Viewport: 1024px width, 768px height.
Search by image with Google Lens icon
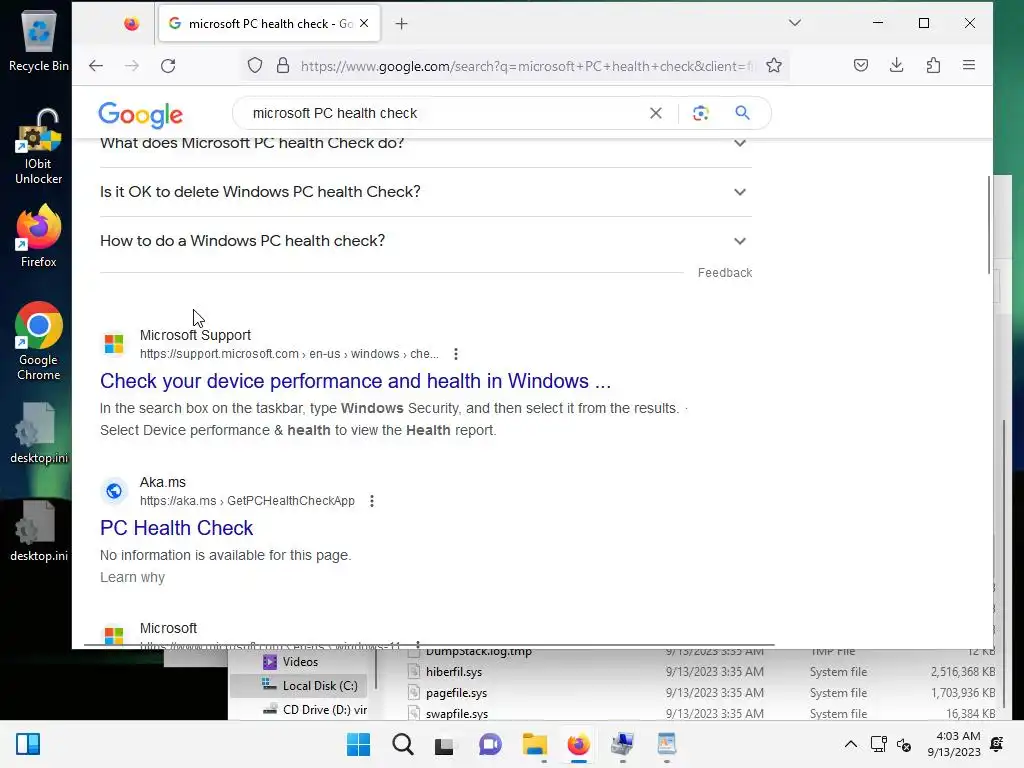click(701, 113)
